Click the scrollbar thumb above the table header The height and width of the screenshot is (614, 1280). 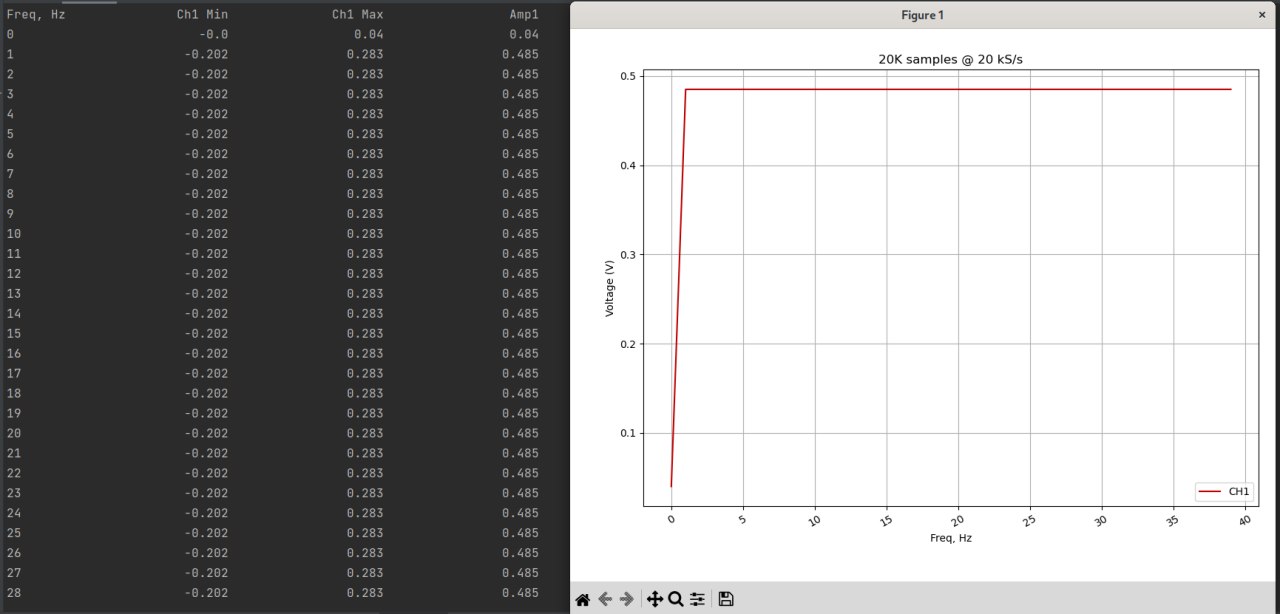point(89,2)
